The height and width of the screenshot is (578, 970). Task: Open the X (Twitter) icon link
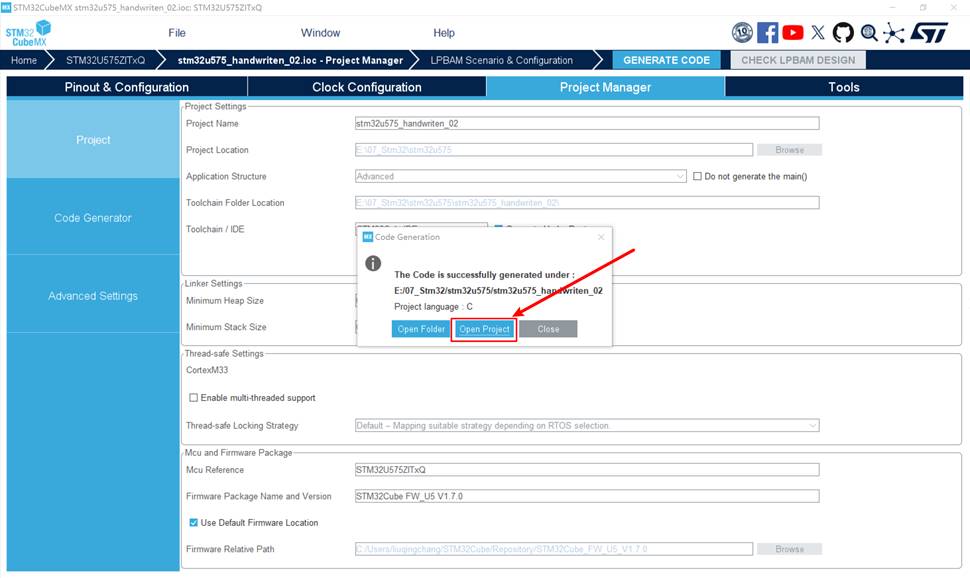(818, 32)
